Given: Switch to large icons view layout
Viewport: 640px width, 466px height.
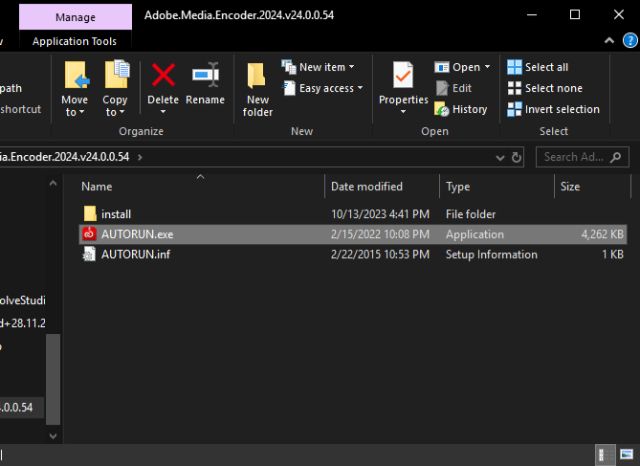Looking at the screenshot, I should click(626, 455).
